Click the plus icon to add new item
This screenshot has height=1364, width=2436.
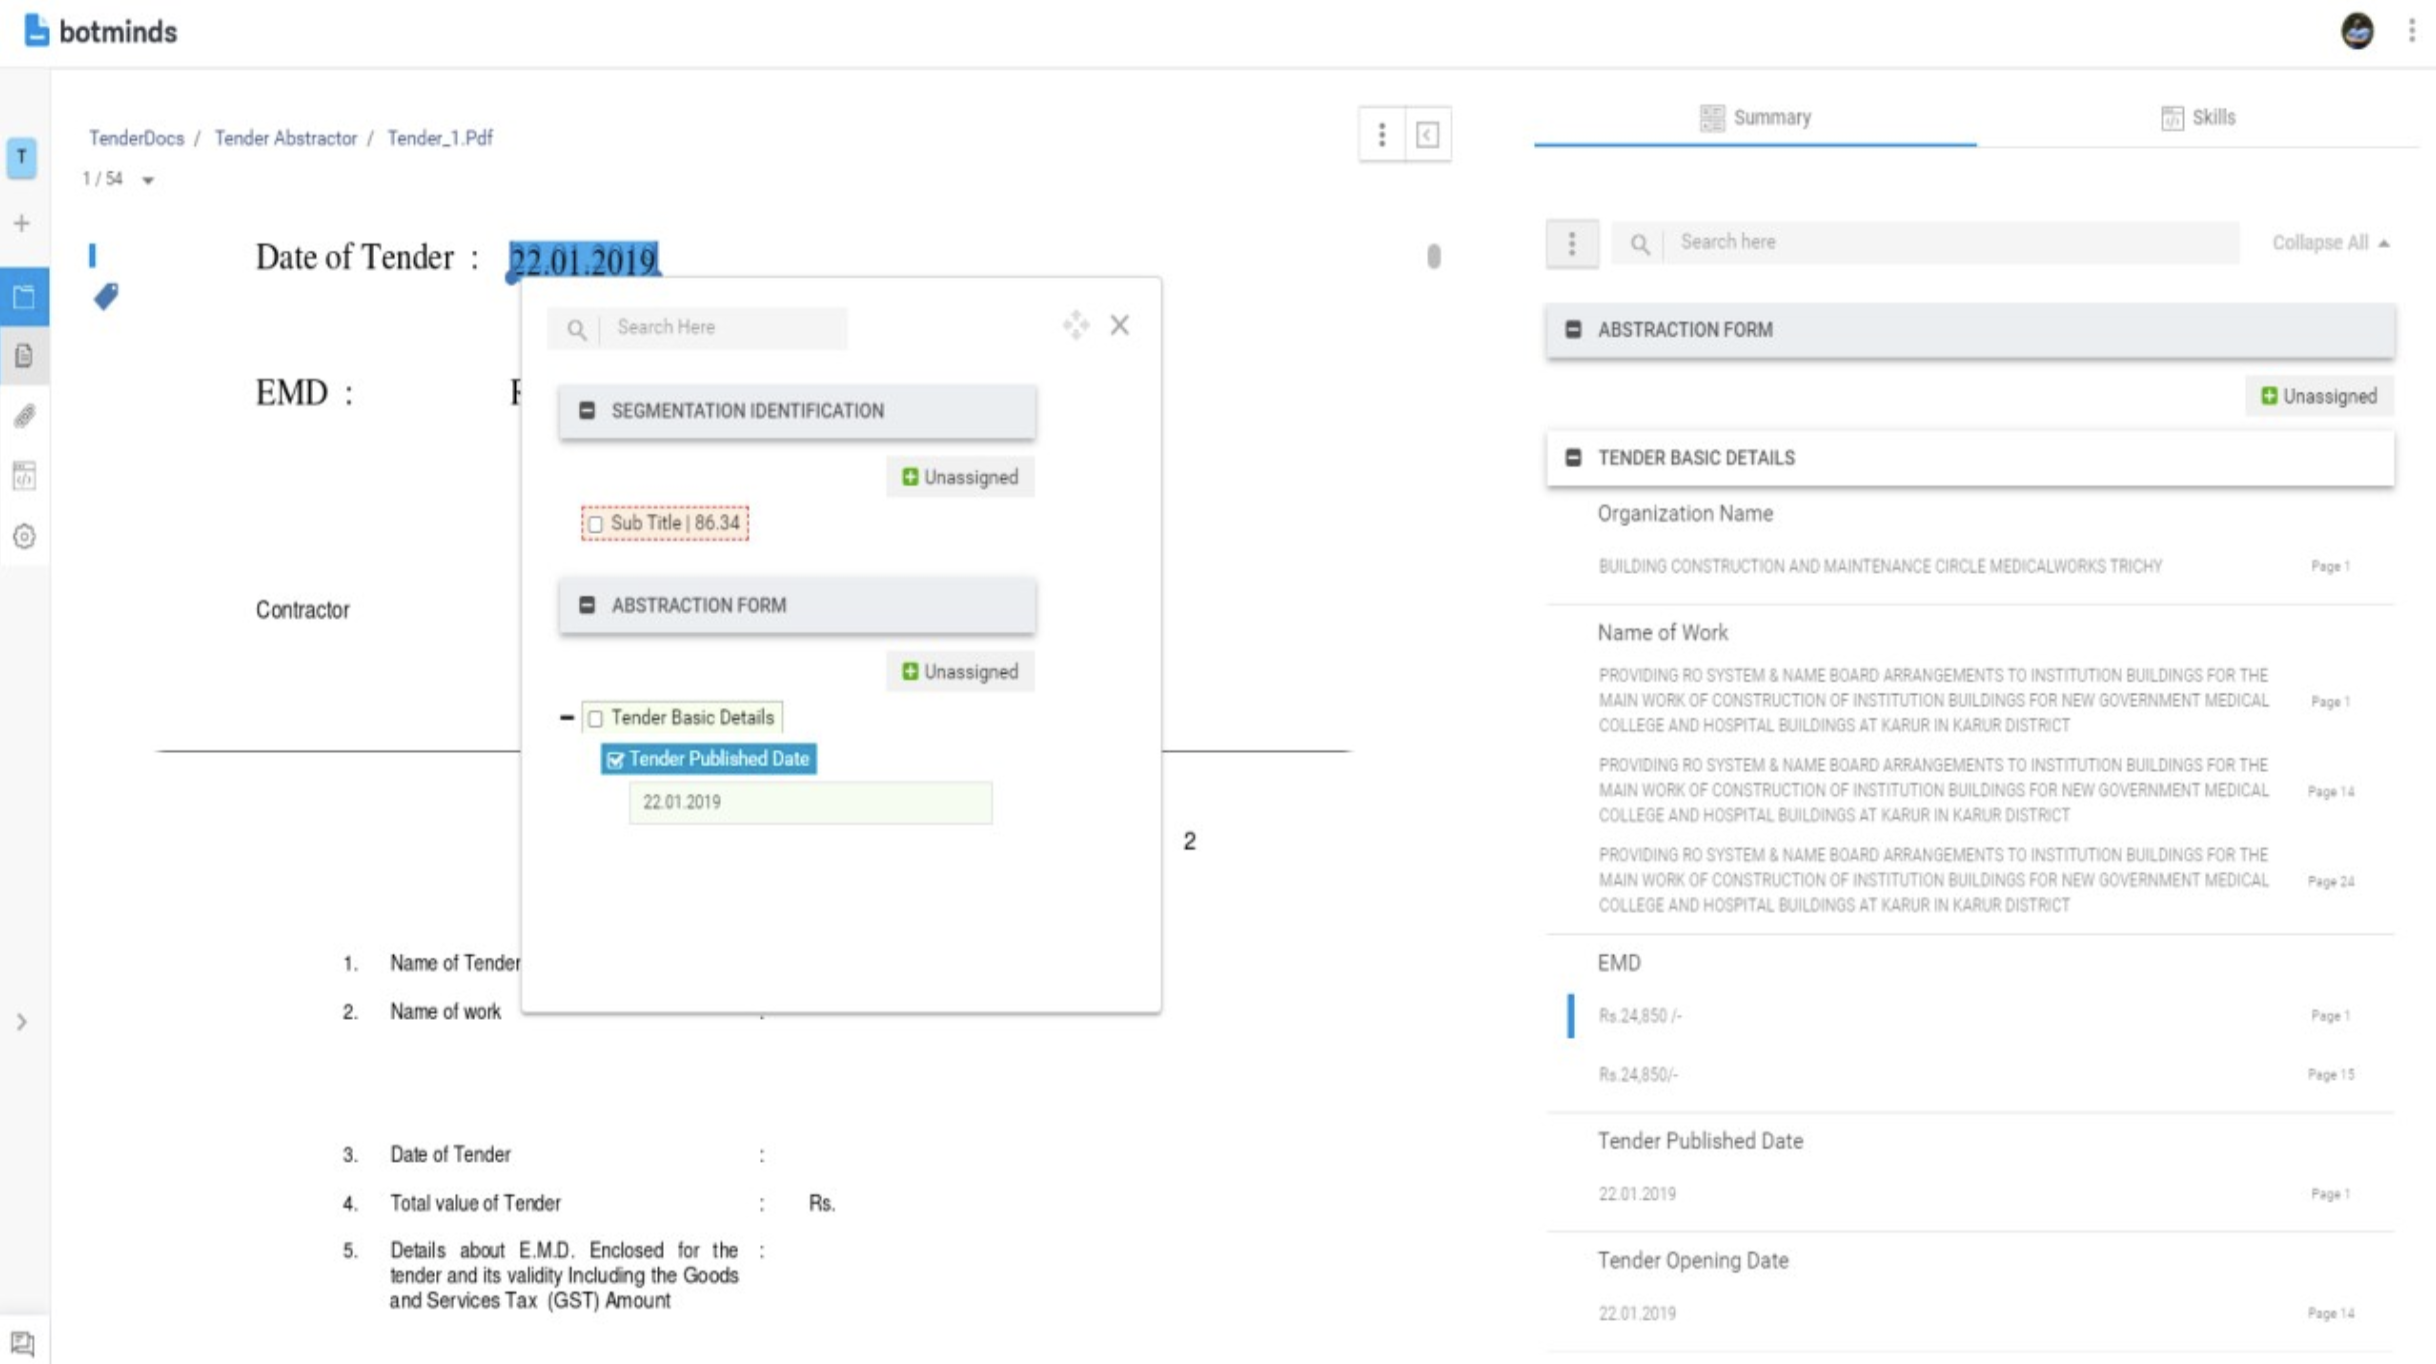22,223
